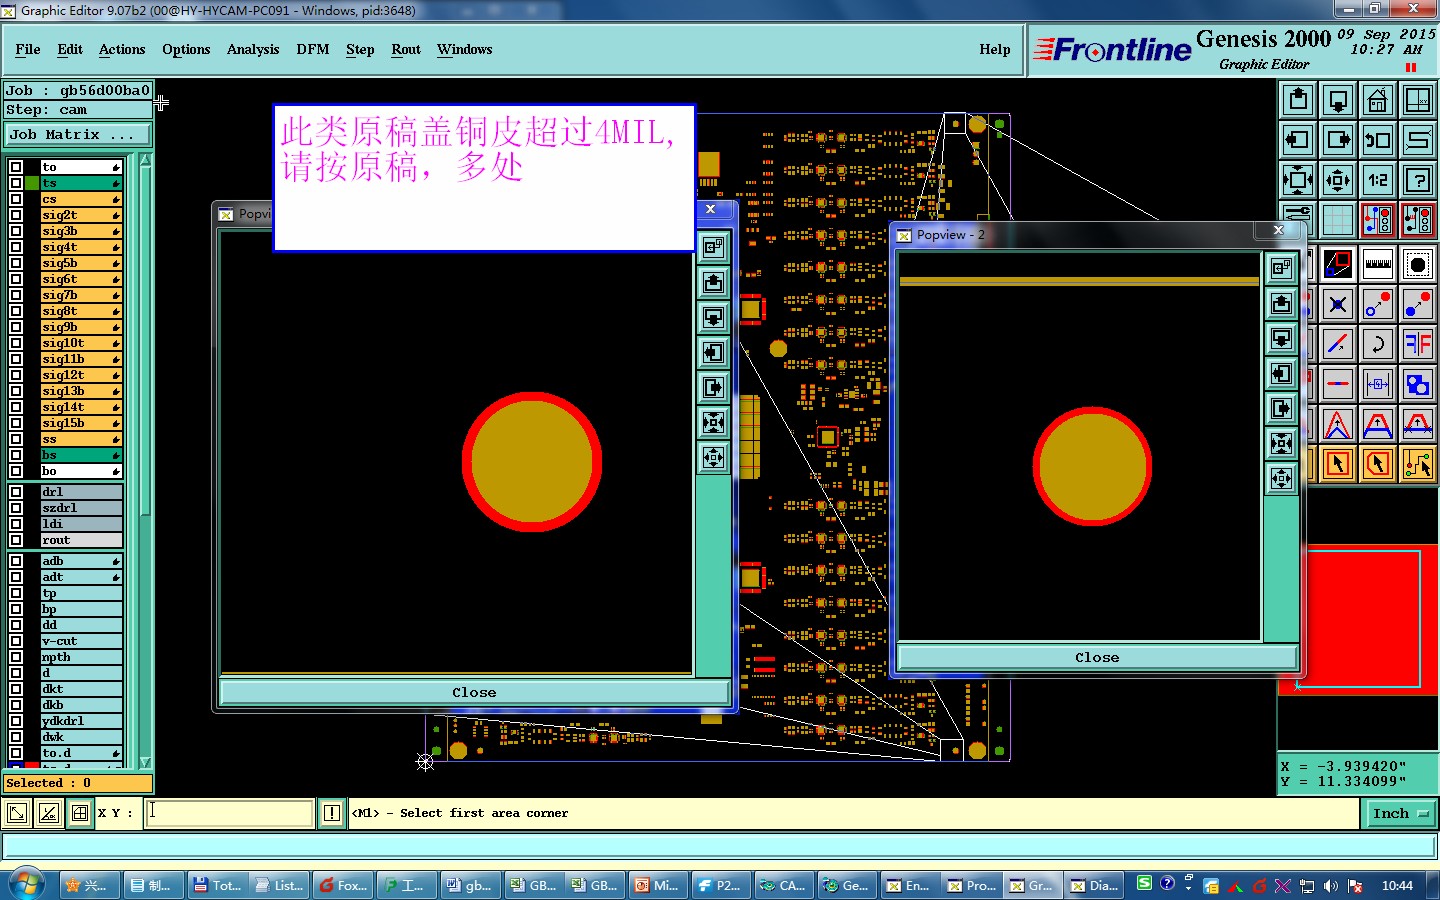Open the Edit menu

(x=70, y=49)
